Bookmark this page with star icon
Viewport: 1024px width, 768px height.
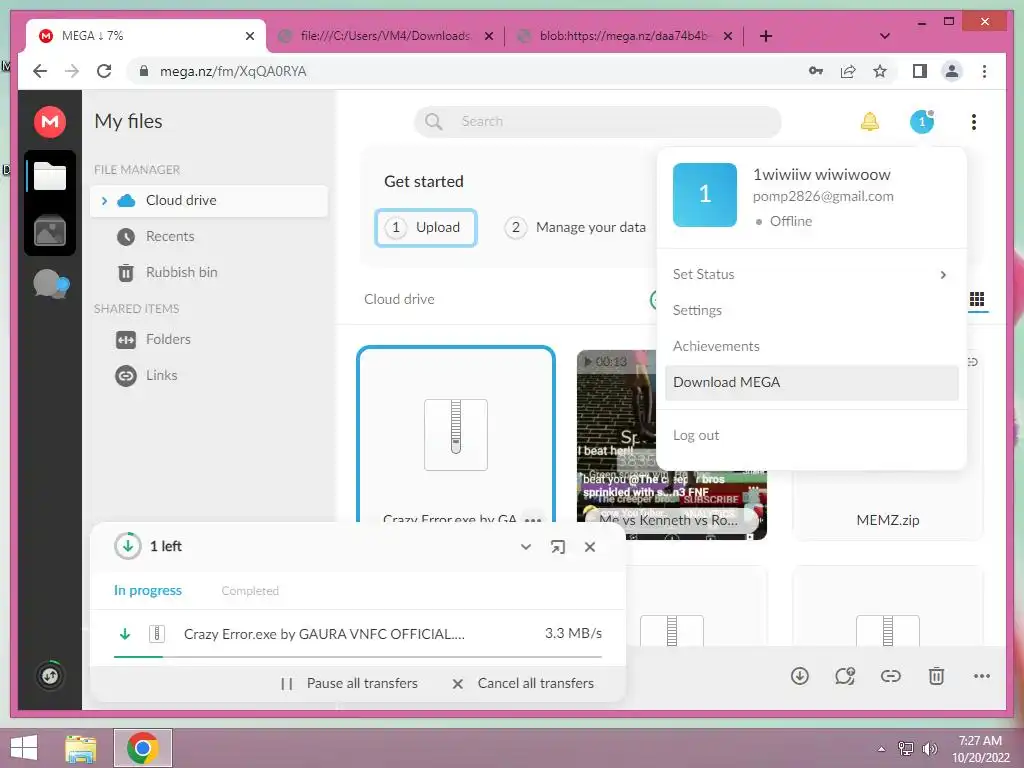pos(880,71)
